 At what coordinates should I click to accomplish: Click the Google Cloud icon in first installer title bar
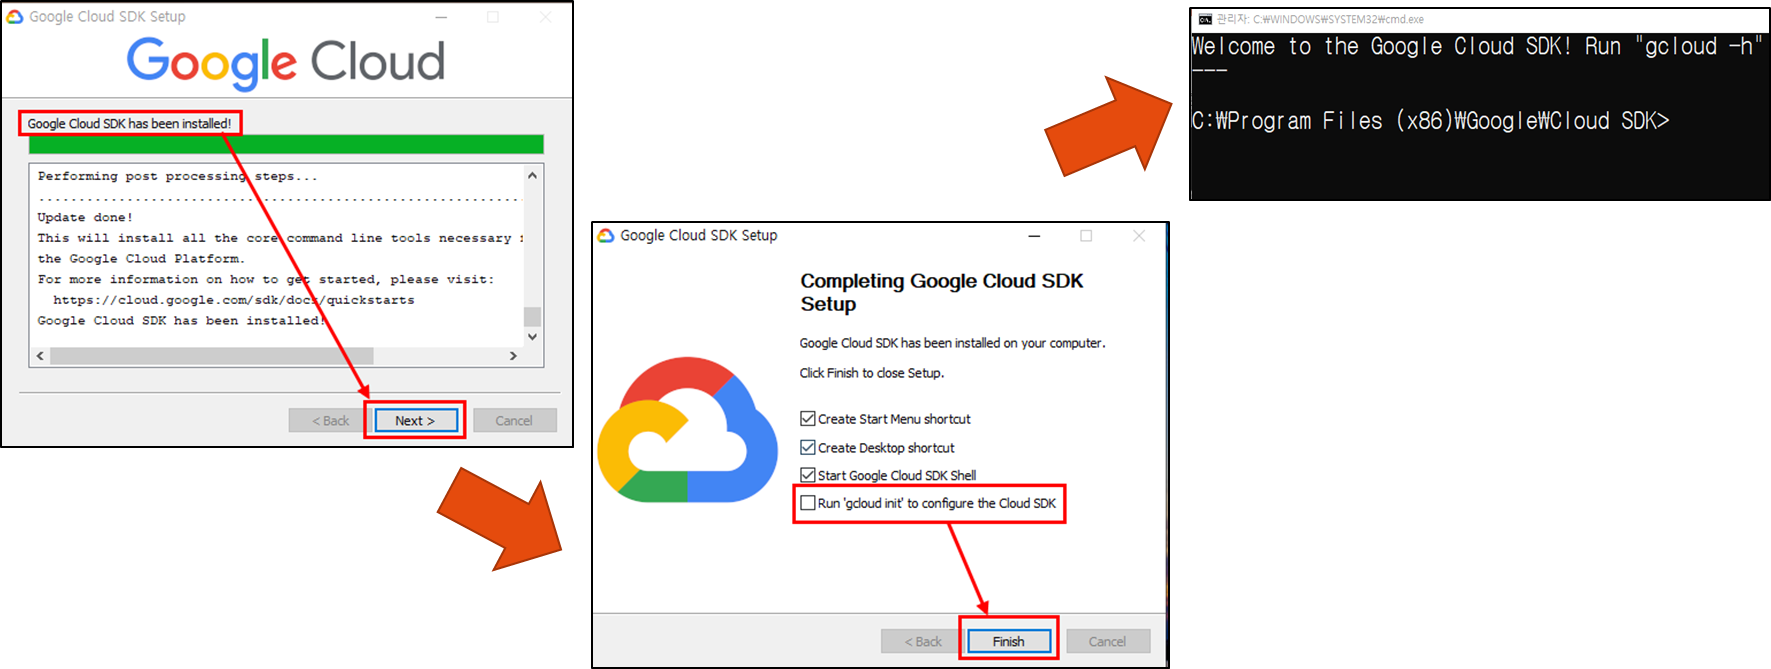[x=14, y=17]
